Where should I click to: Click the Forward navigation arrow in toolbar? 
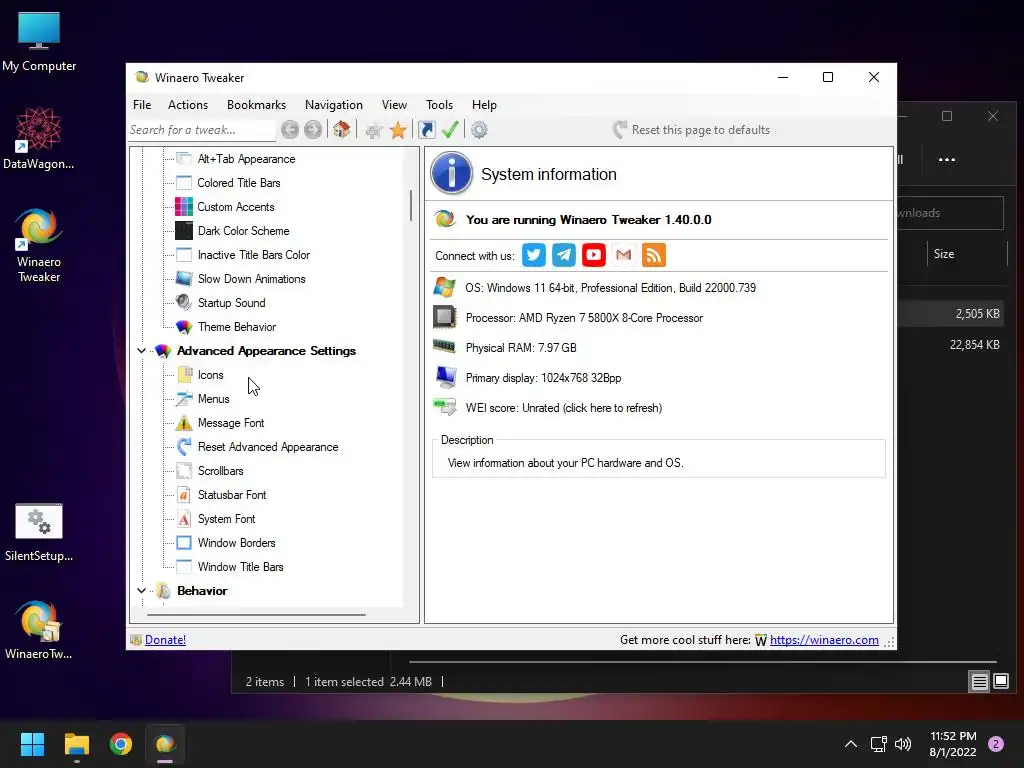[313, 130]
